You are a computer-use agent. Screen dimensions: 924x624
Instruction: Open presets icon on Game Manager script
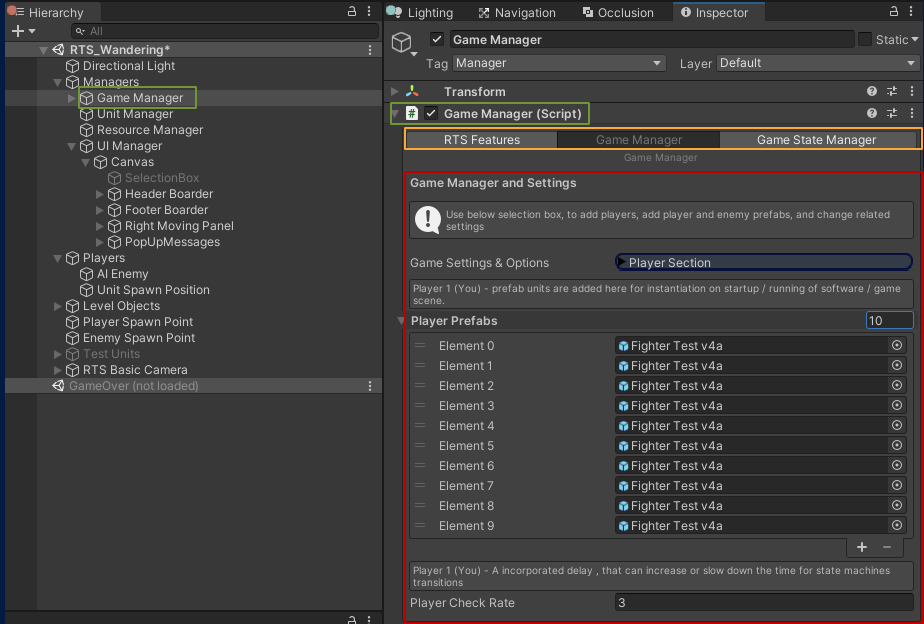[x=893, y=113]
